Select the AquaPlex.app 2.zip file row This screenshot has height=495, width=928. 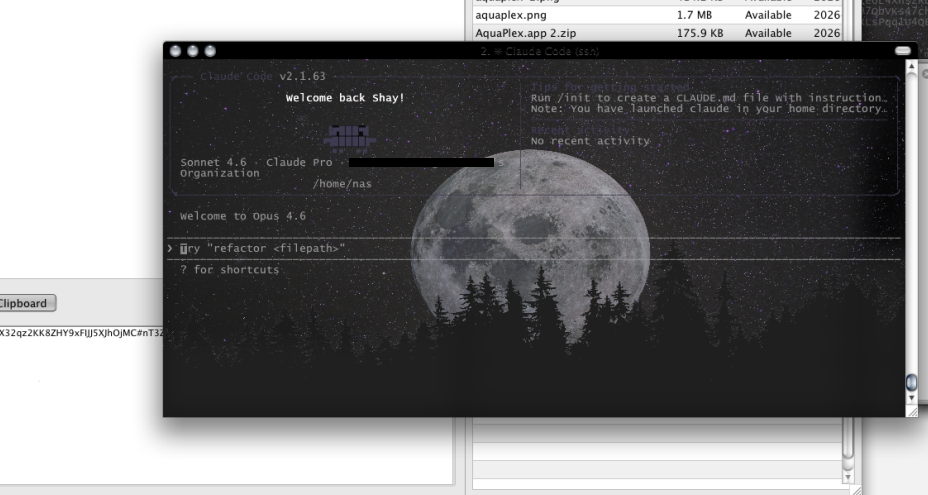coord(658,33)
